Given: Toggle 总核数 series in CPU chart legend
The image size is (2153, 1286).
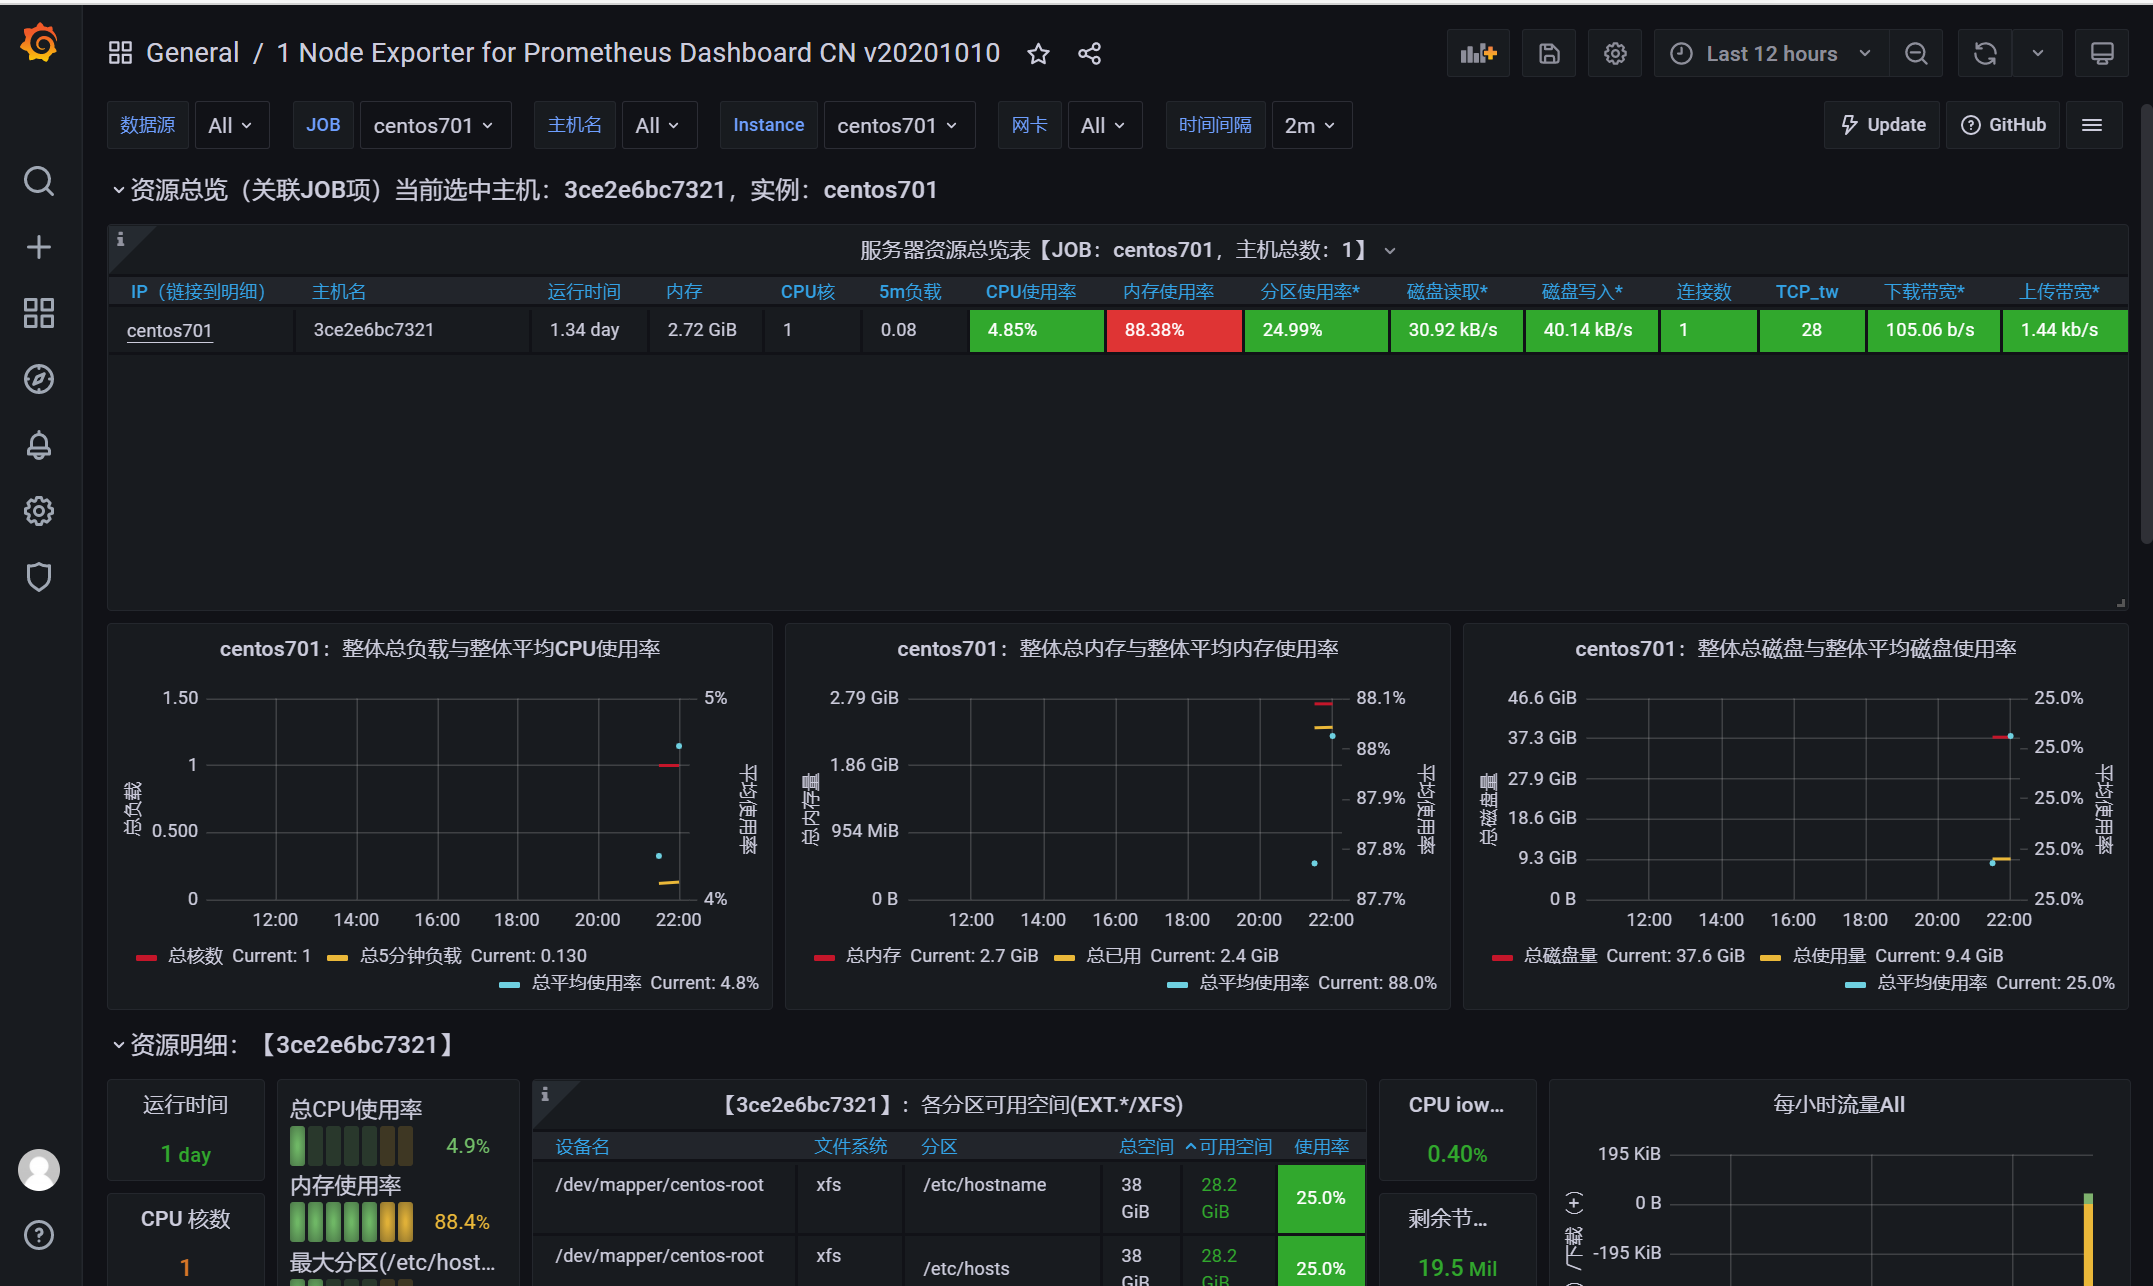Looking at the screenshot, I should click(x=195, y=956).
